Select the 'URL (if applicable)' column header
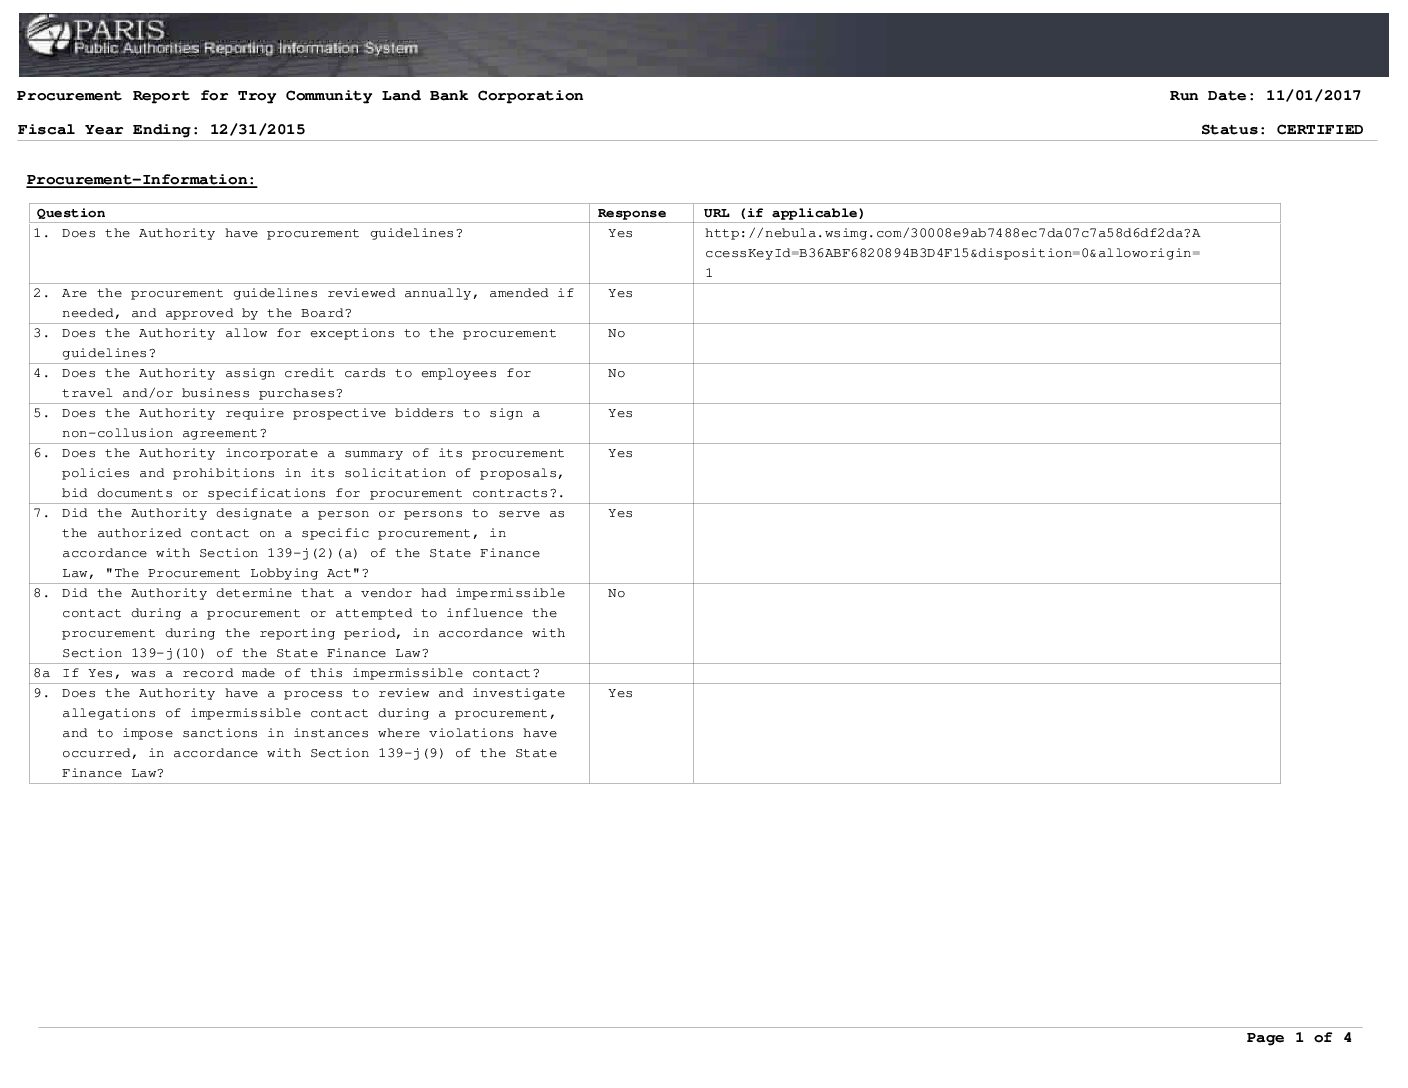This screenshot has height=1088, width=1408. pos(784,213)
